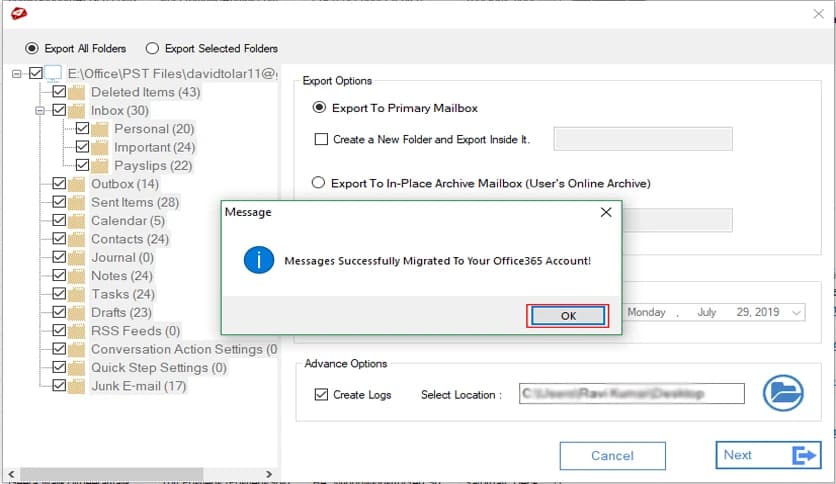This screenshot has width=836, height=484.
Task: Click the Select Location path field
Action: tap(631, 393)
